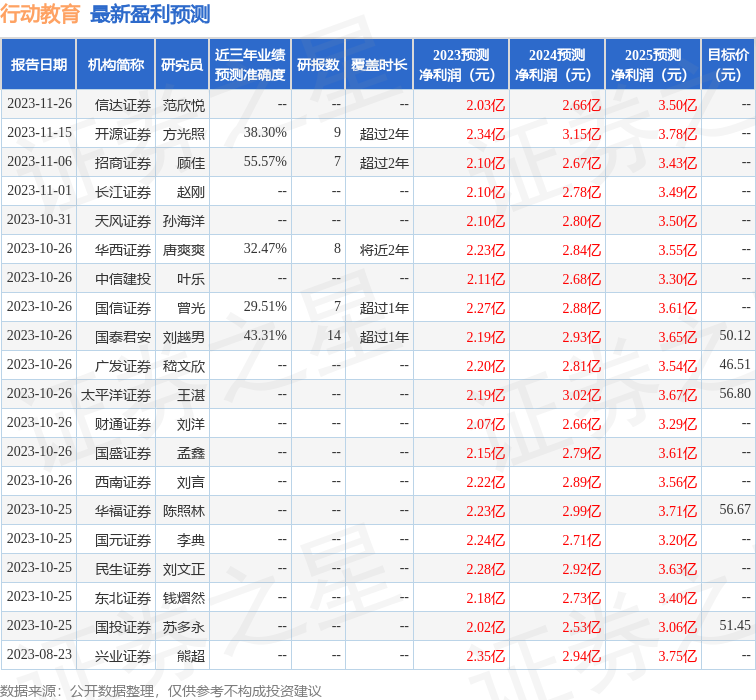Click 2024 profit 3.02亿 for 太平洋证券
Viewport: 756px width, 700px height.
pyautogui.click(x=581, y=395)
